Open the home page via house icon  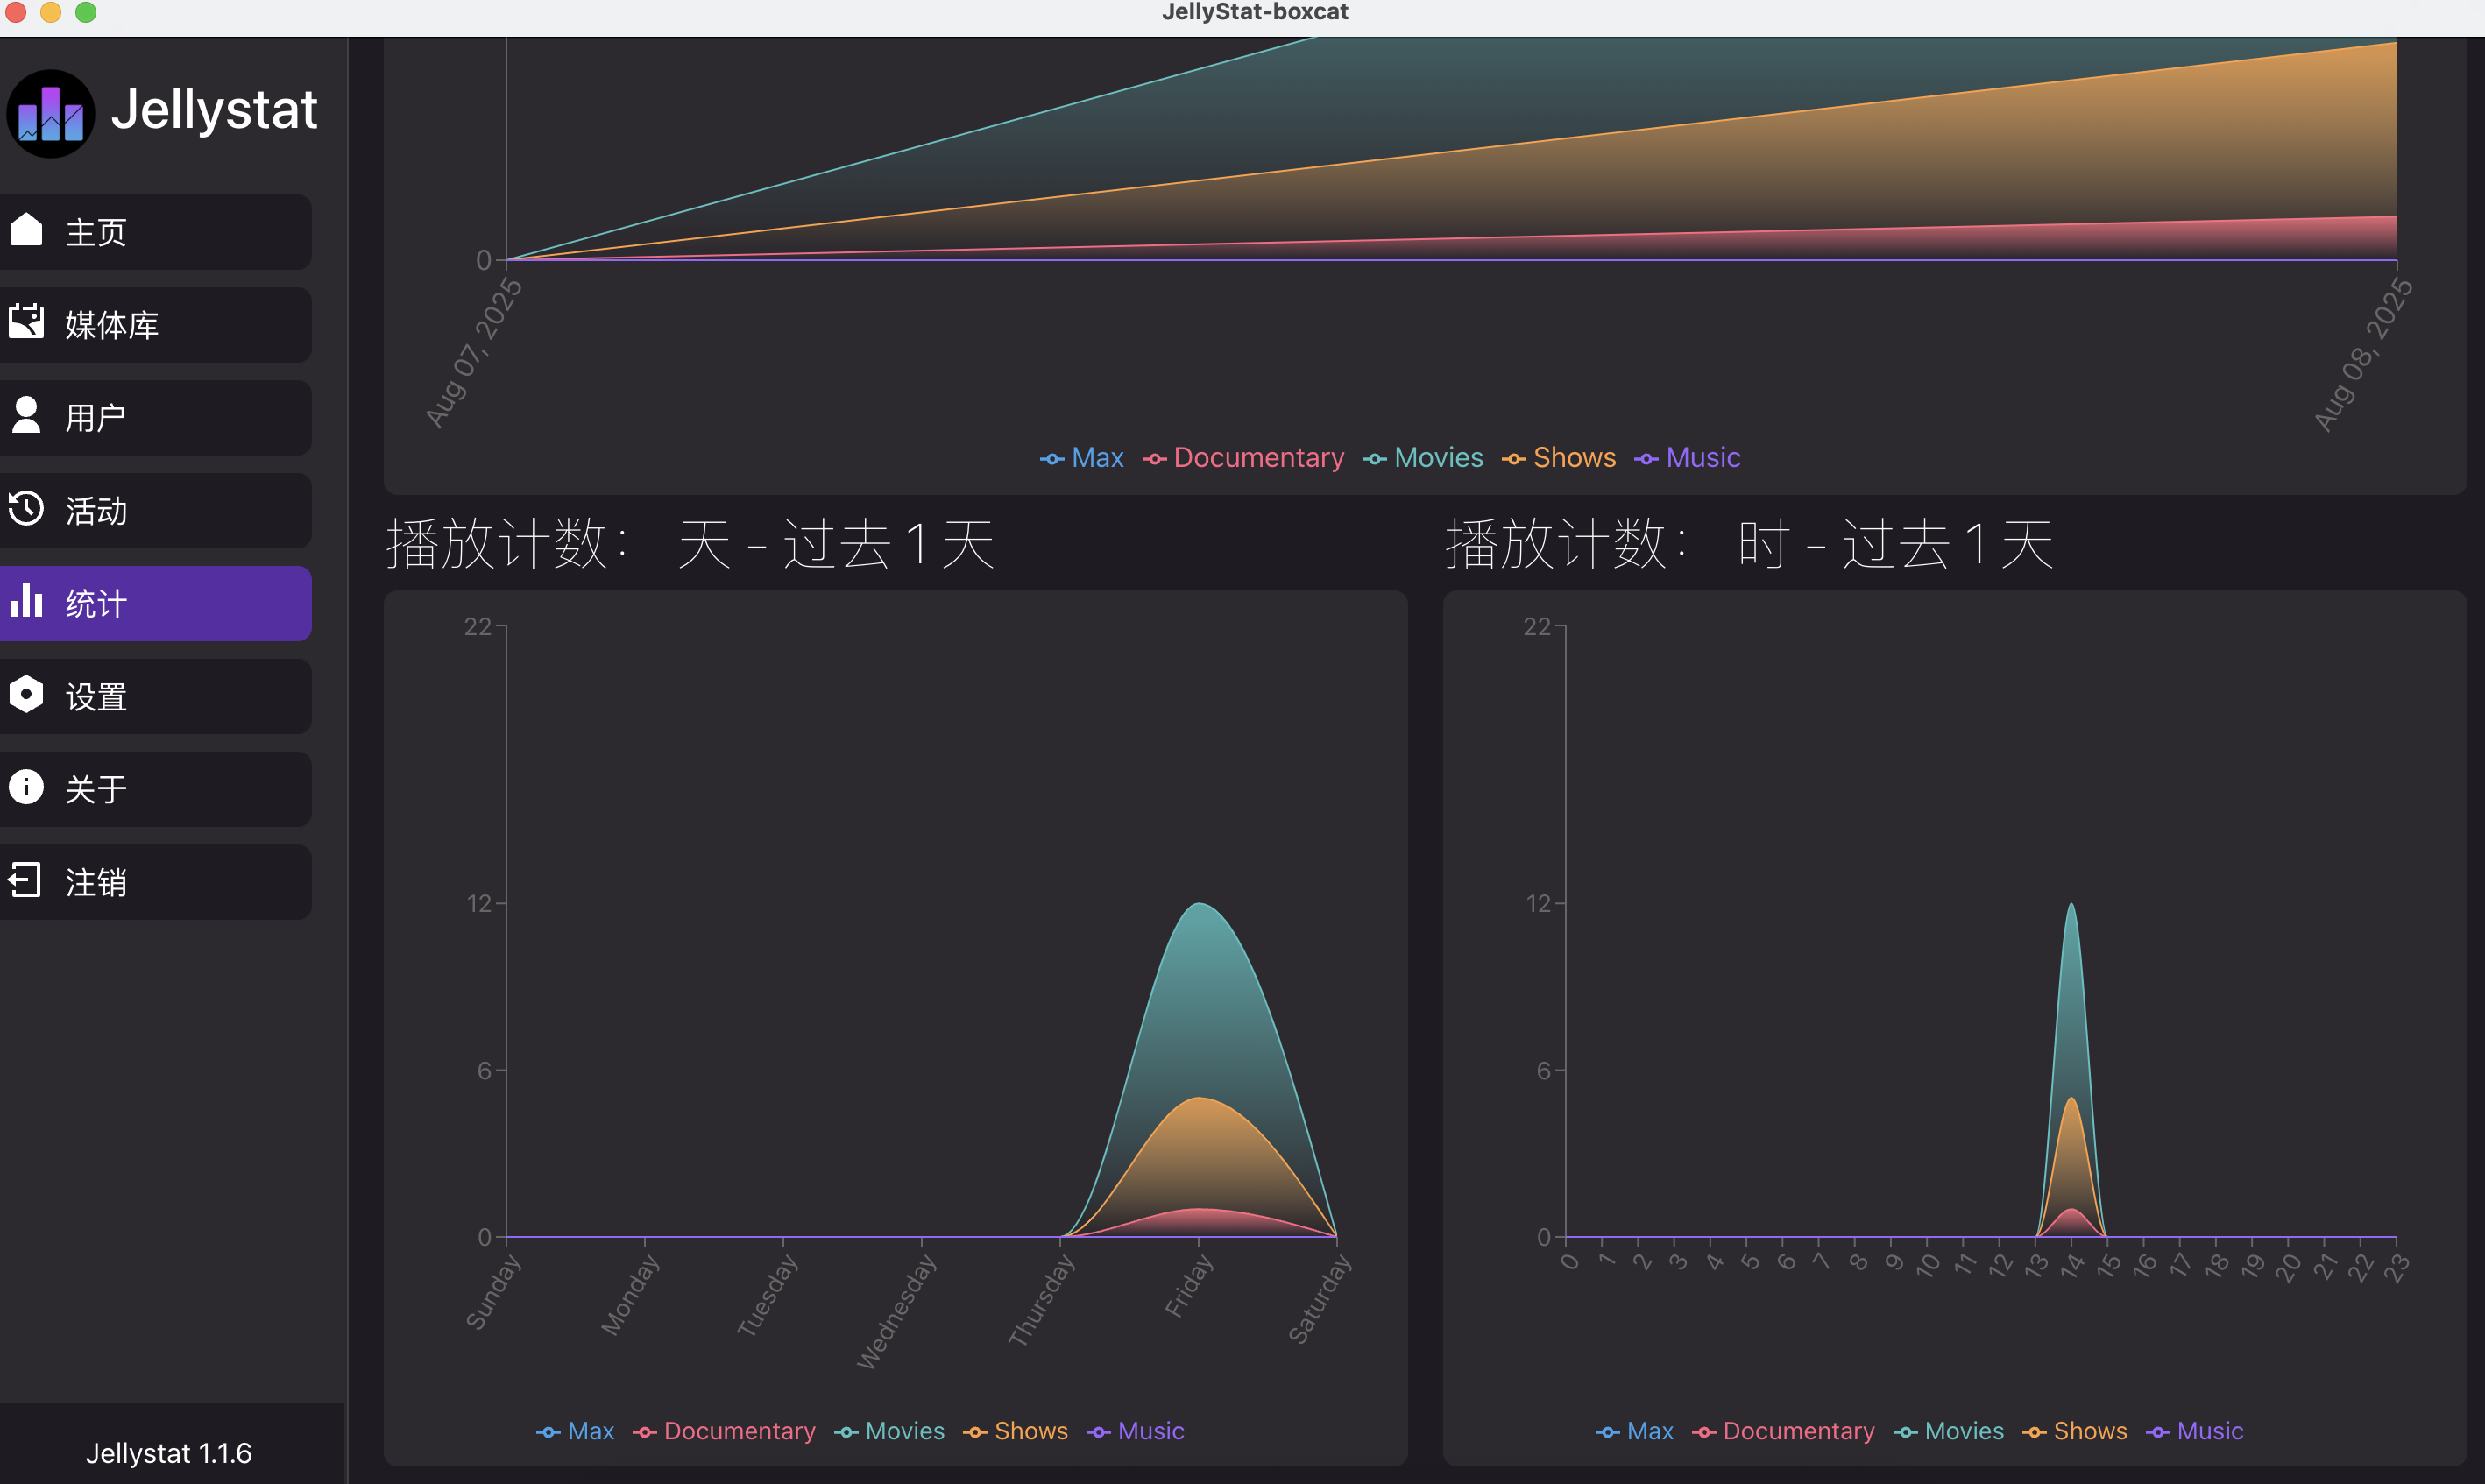[x=26, y=229]
